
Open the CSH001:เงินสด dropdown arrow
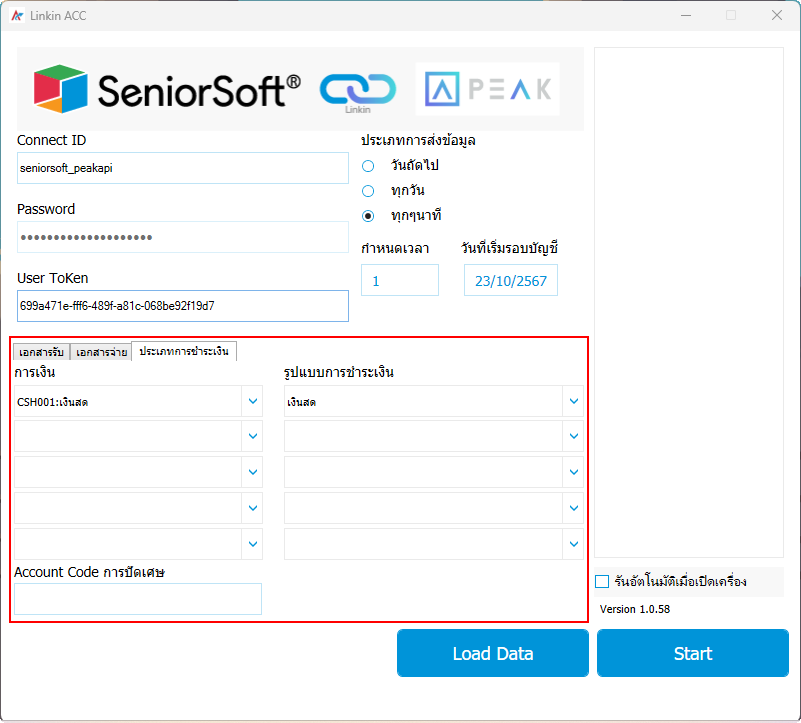(x=253, y=401)
